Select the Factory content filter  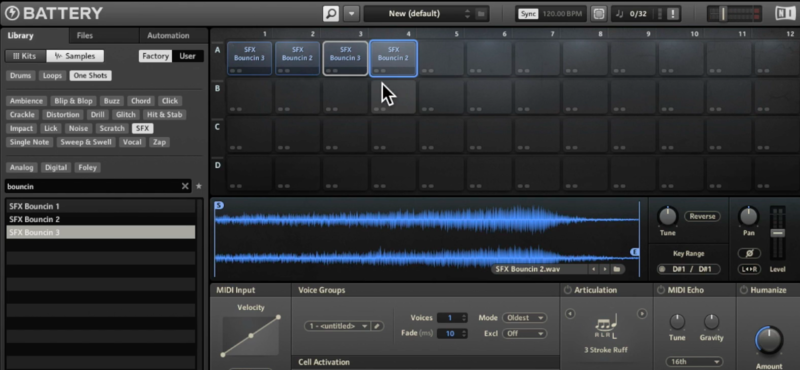(155, 56)
